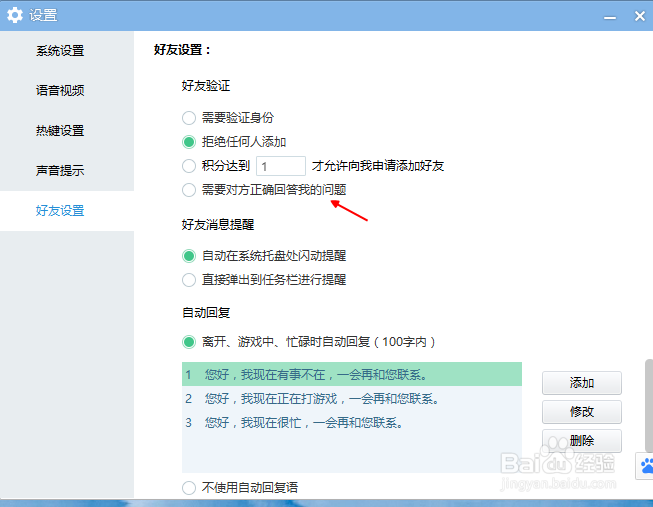
Task: Click the 修改 button
Action: click(x=582, y=412)
